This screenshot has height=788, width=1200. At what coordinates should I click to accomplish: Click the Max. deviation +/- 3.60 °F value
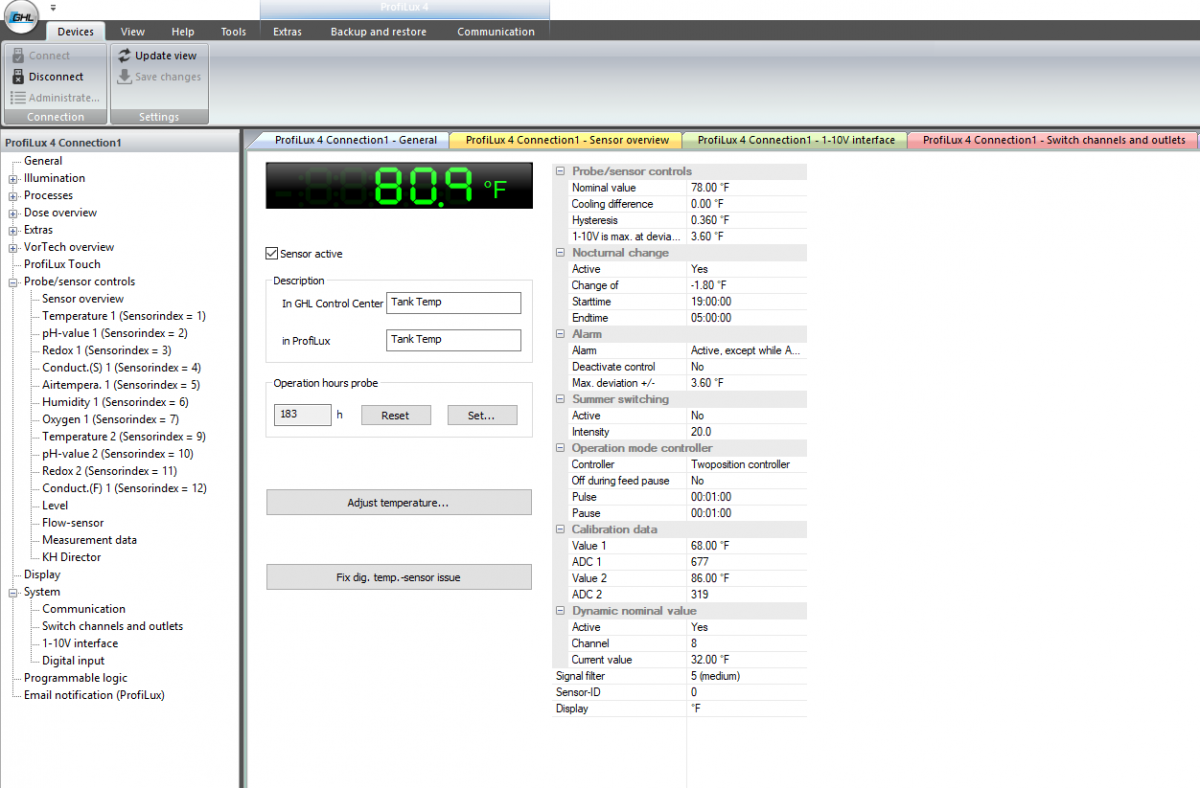coord(747,383)
